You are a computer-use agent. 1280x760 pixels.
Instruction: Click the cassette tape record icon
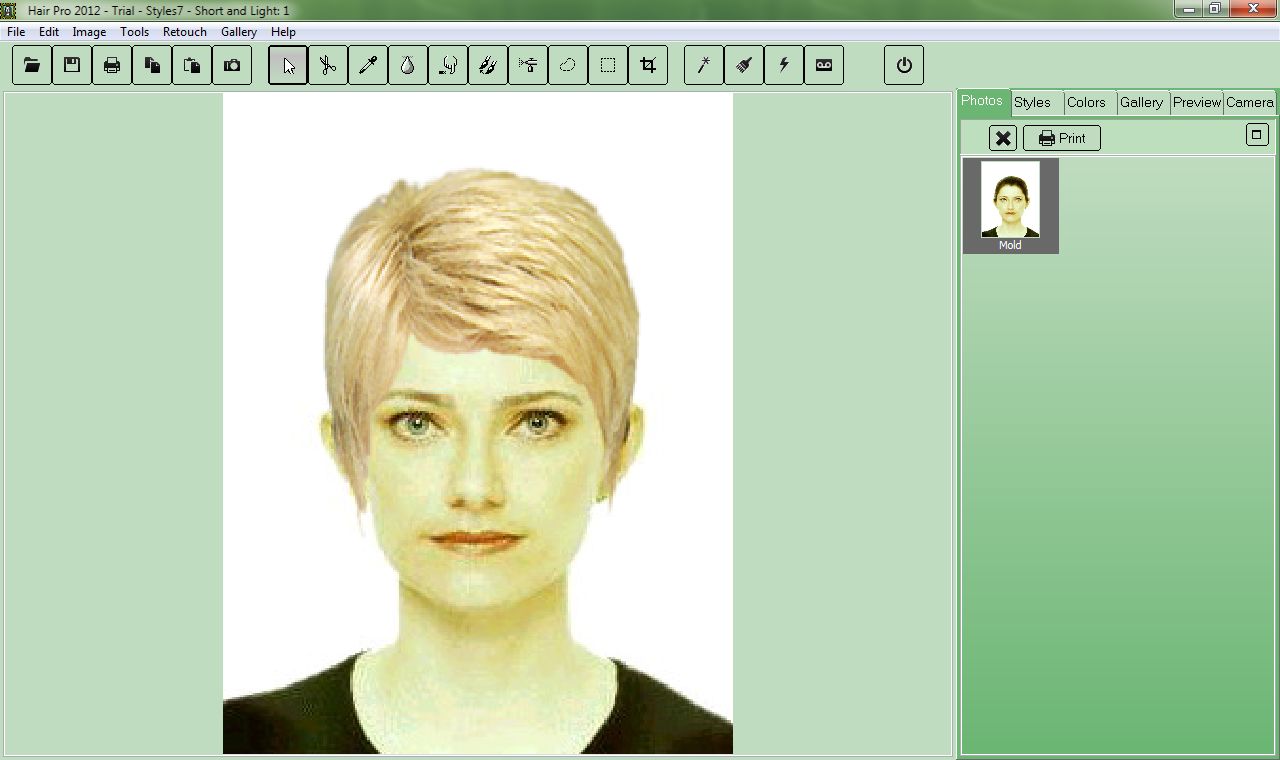[x=824, y=65]
